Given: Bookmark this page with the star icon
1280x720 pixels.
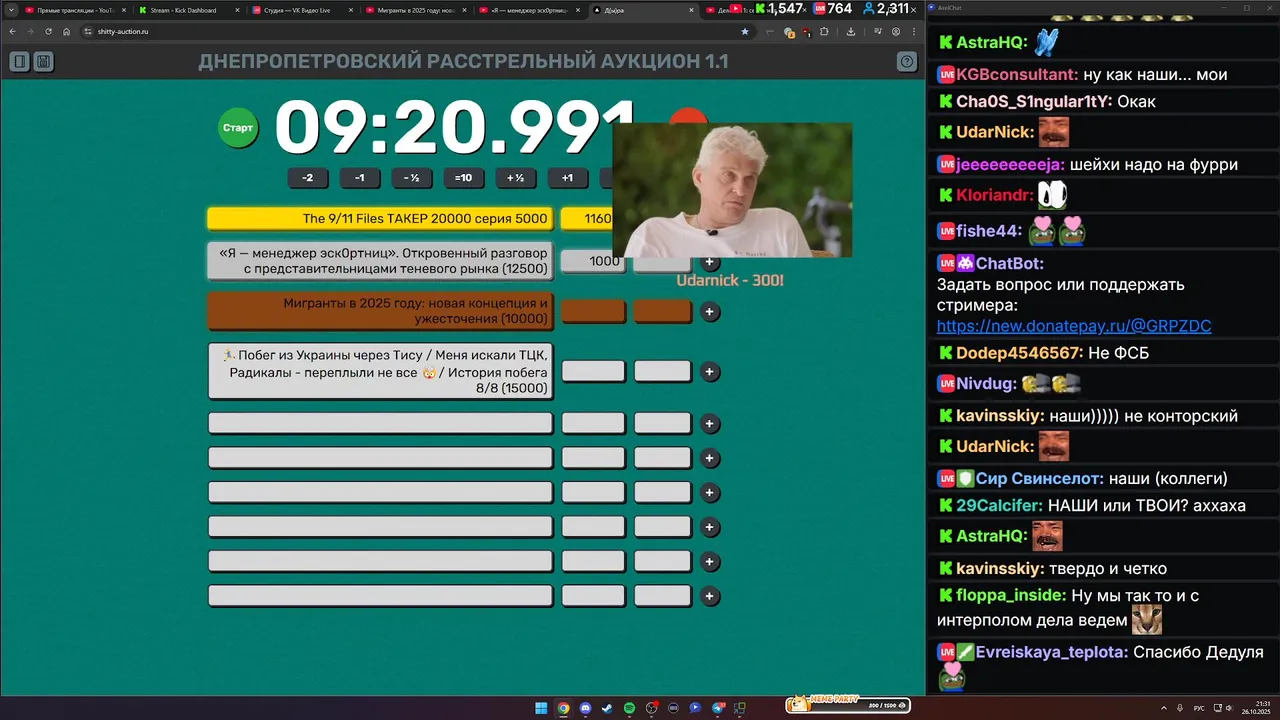Looking at the screenshot, I should [745, 31].
